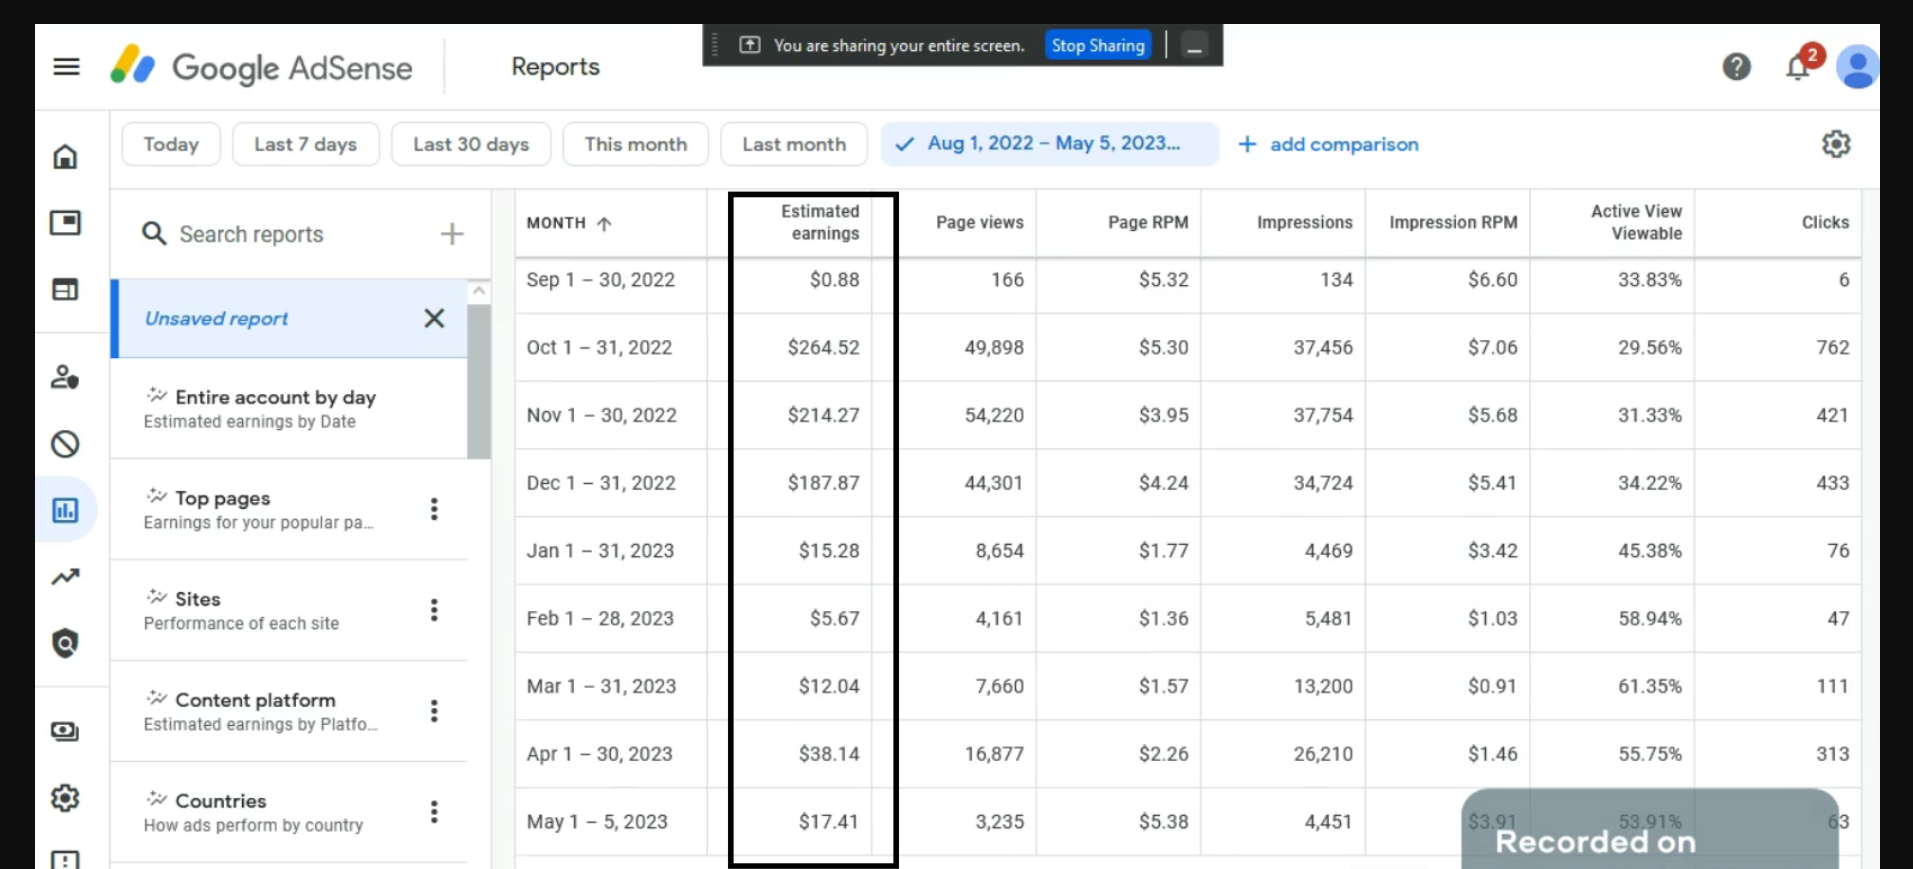The width and height of the screenshot is (1913, 869).
Task: Open the Aug 1, 2022 – May 5, 2023 date picker
Action: [1050, 144]
